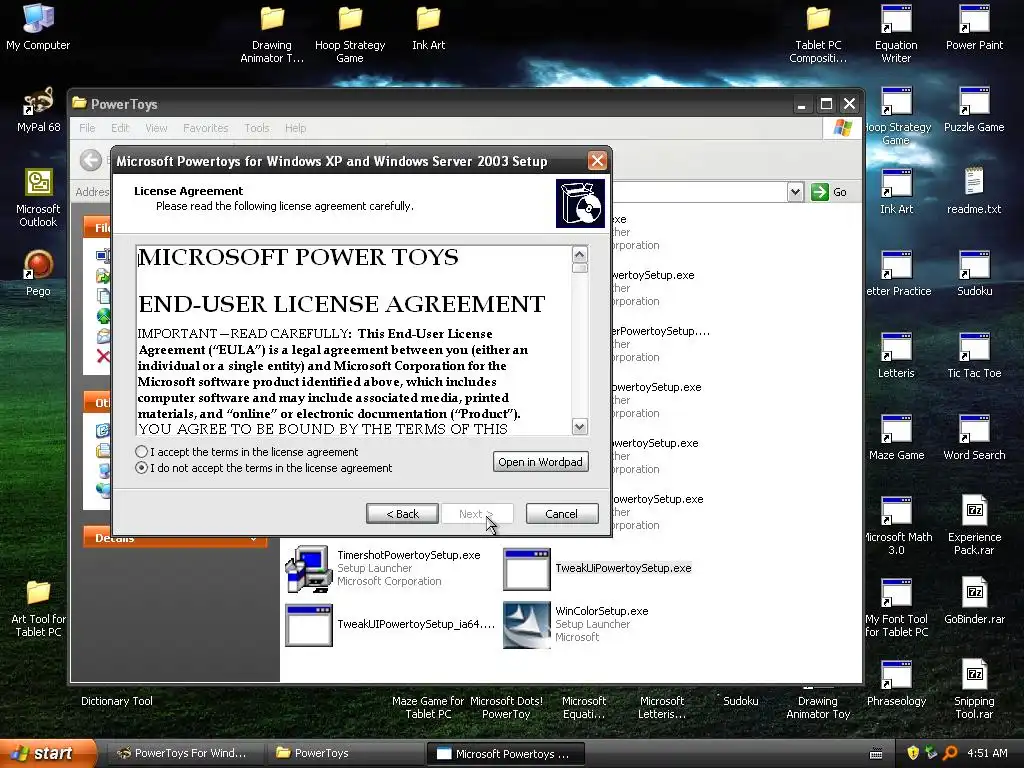Select Ink Art folder icon
The height and width of the screenshot is (768, 1024).
(428, 18)
